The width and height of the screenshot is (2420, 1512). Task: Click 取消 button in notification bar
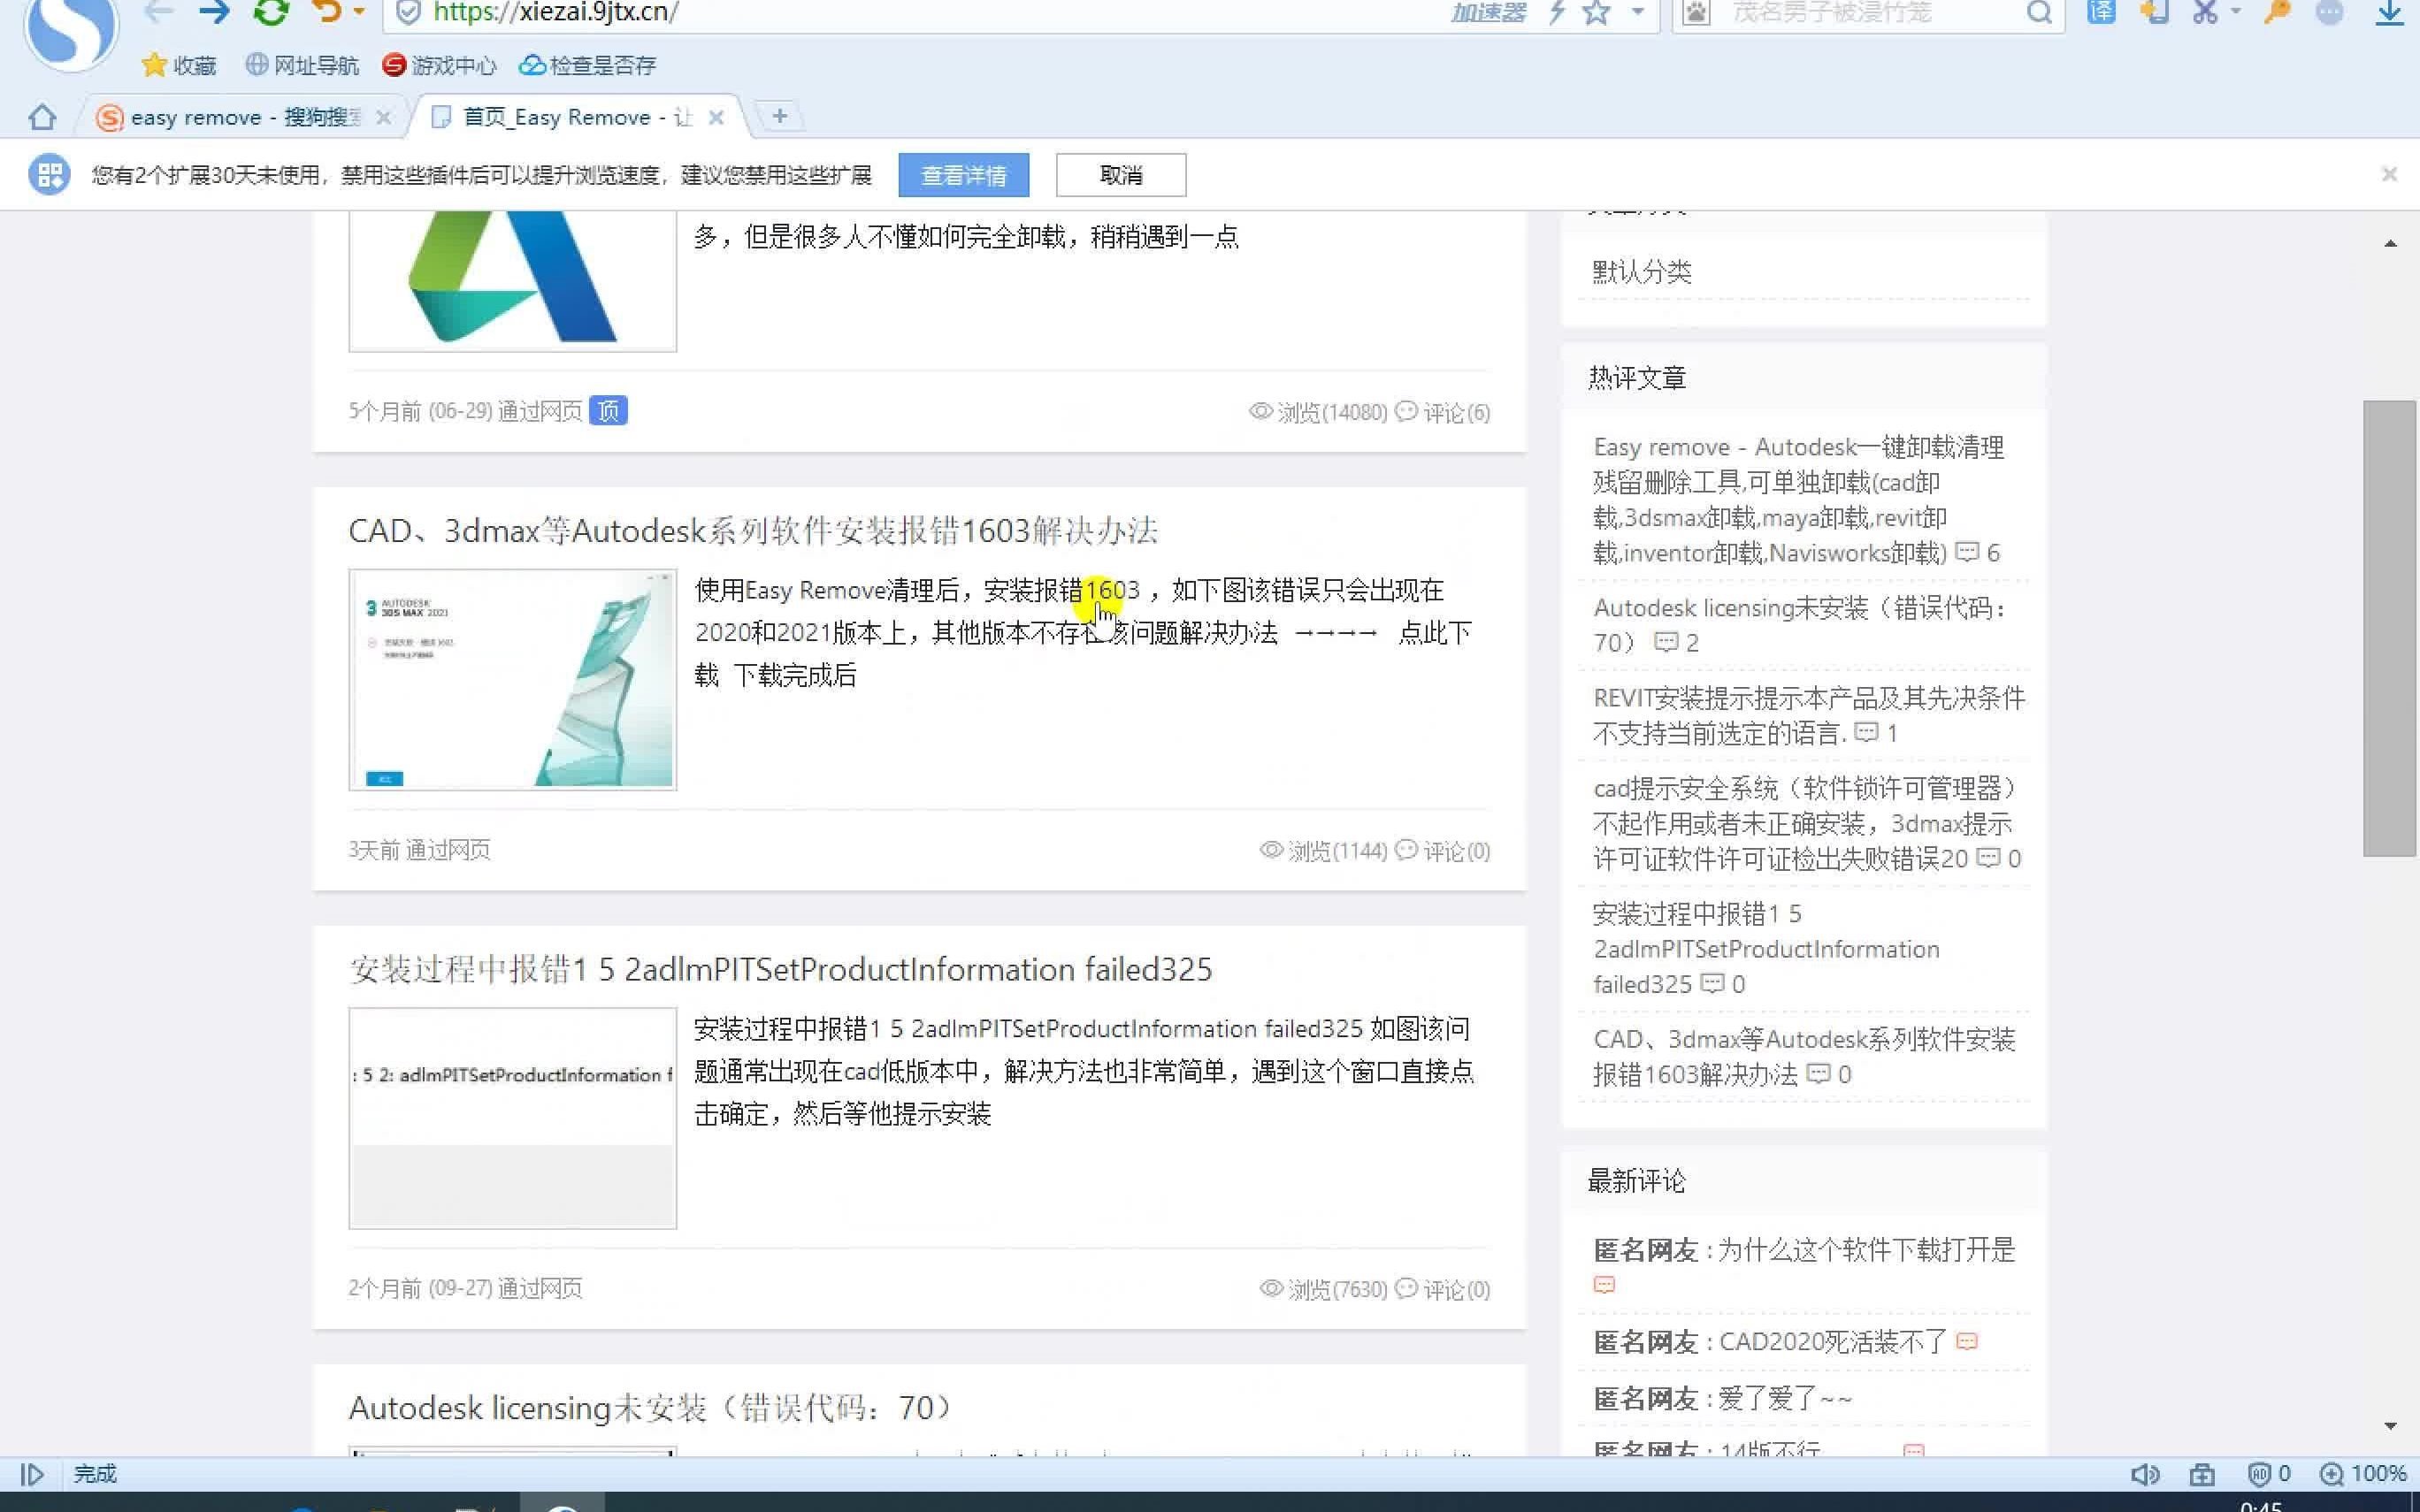pyautogui.click(x=1121, y=175)
